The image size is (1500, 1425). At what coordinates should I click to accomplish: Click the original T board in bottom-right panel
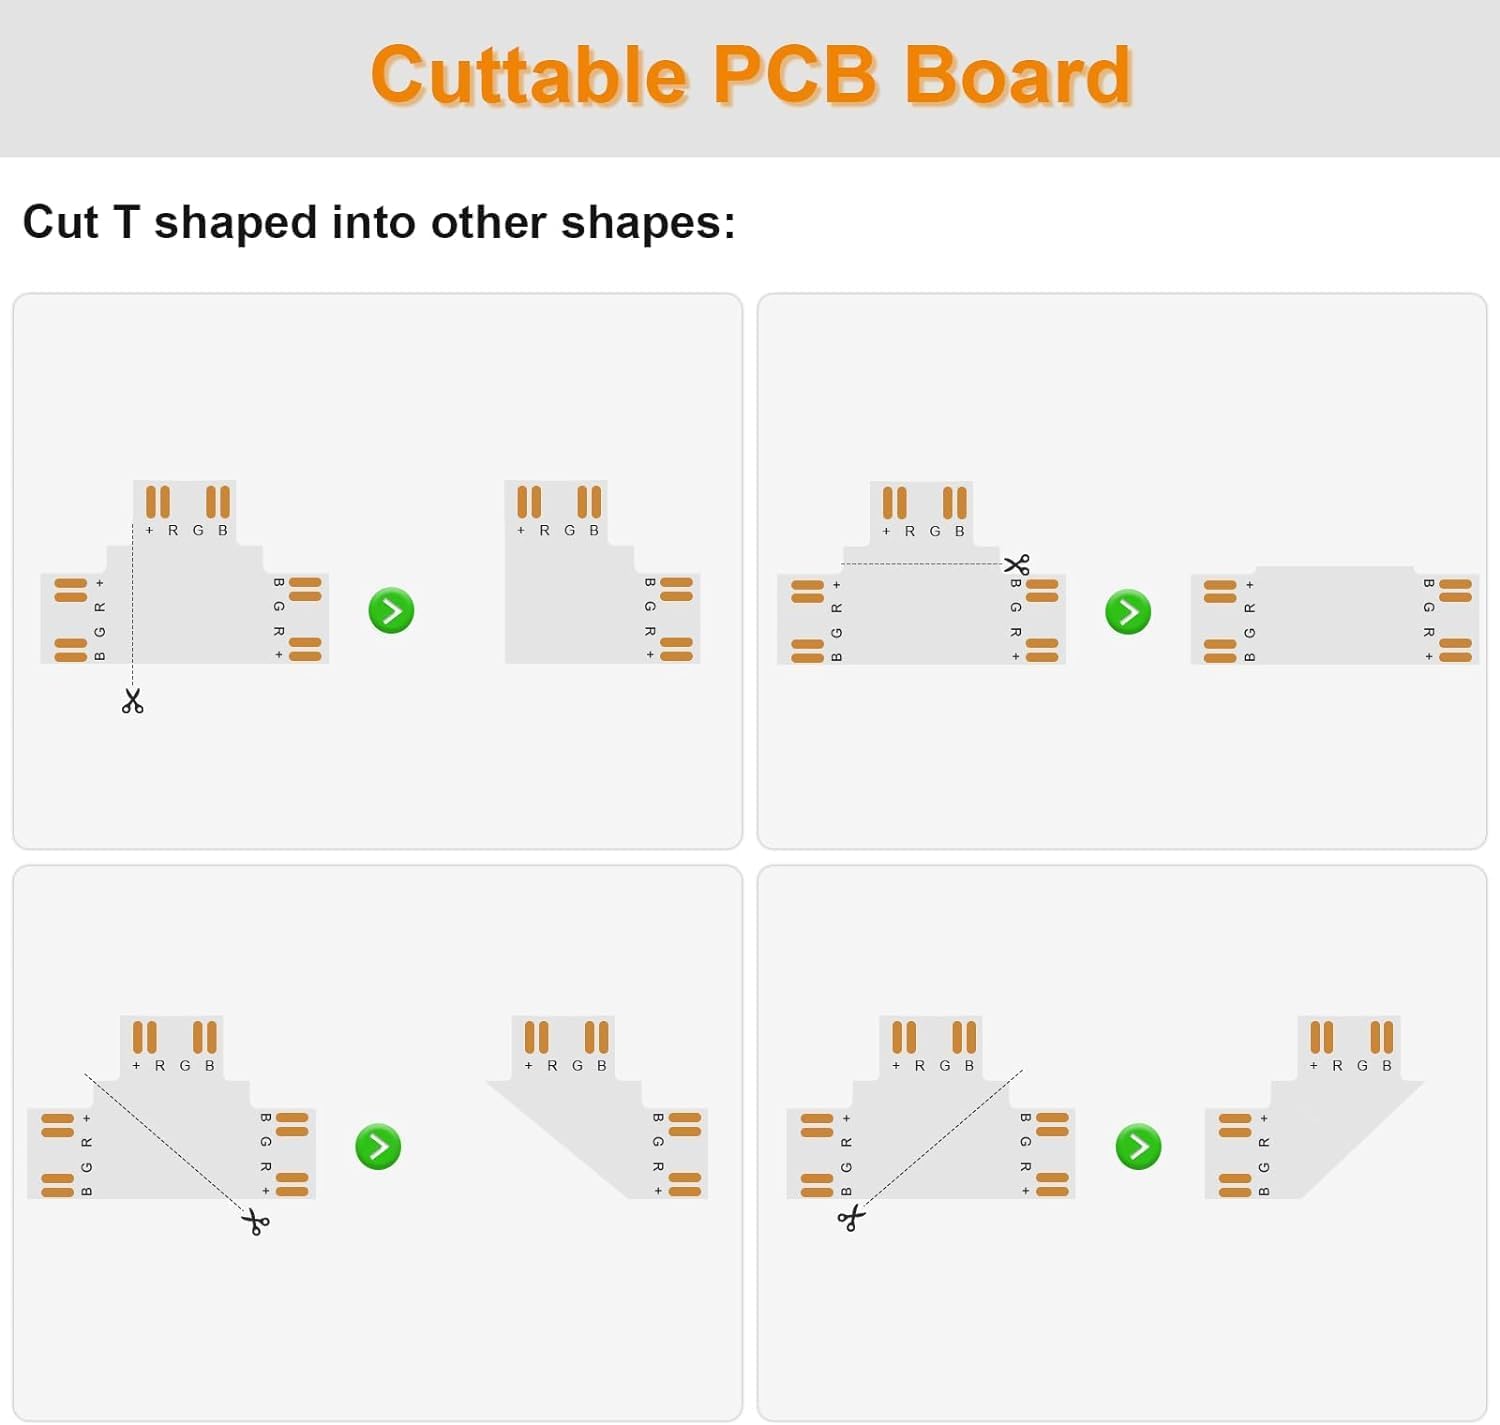click(x=931, y=1107)
